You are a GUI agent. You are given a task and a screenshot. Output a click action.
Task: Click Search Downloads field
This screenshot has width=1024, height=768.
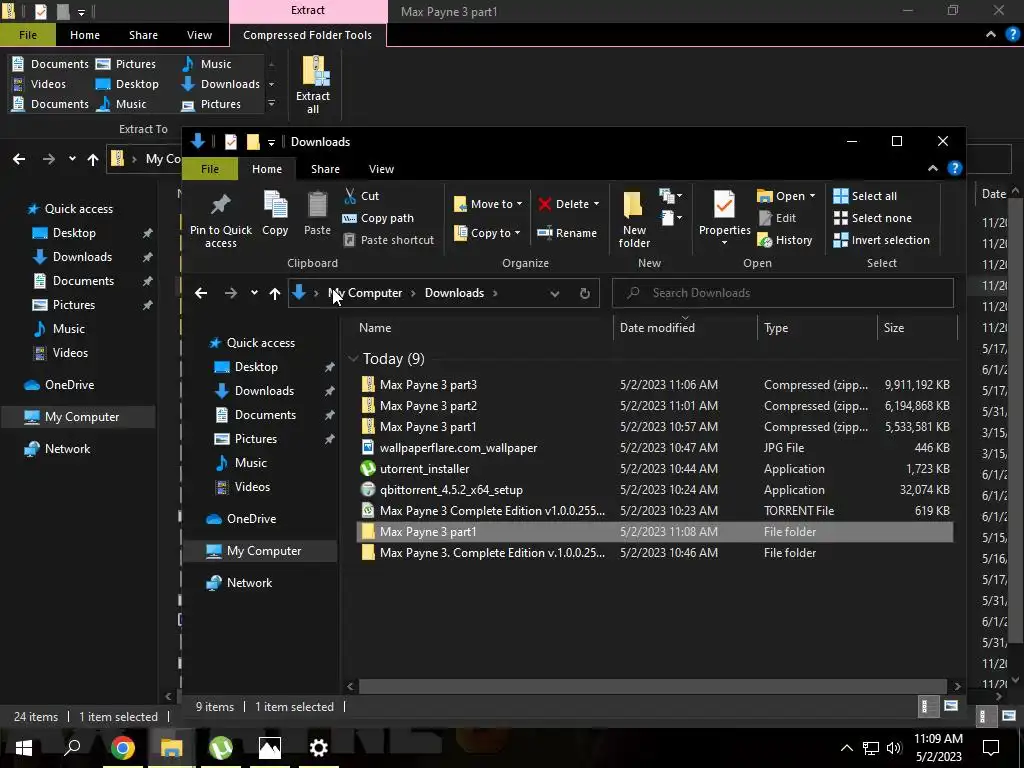[782, 293]
